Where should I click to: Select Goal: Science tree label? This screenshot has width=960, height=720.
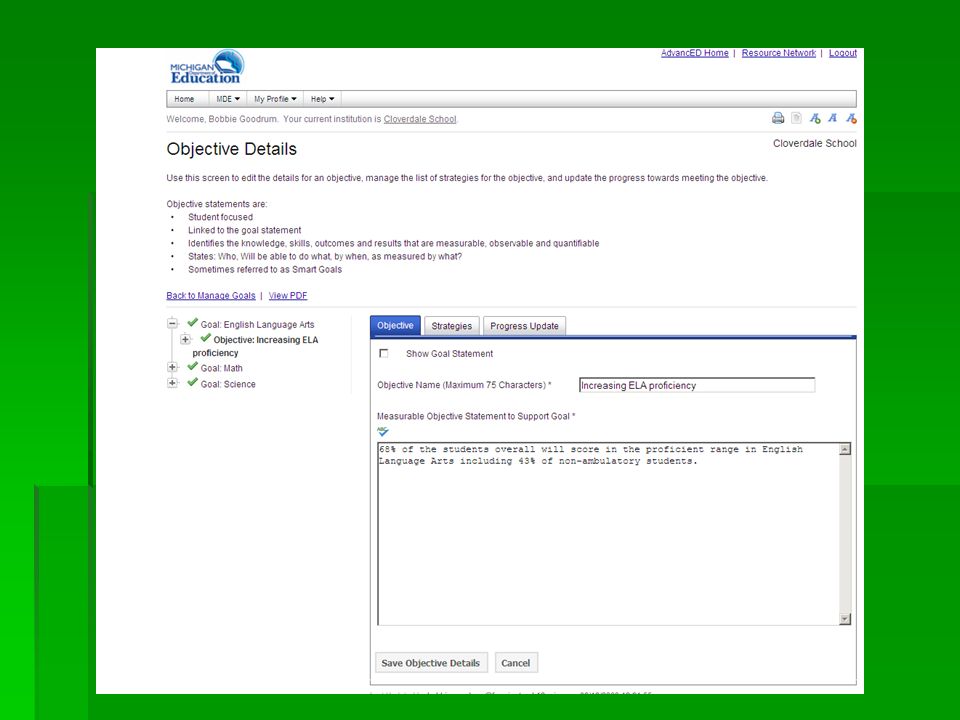pyautogui.click(x=228, y=384)
